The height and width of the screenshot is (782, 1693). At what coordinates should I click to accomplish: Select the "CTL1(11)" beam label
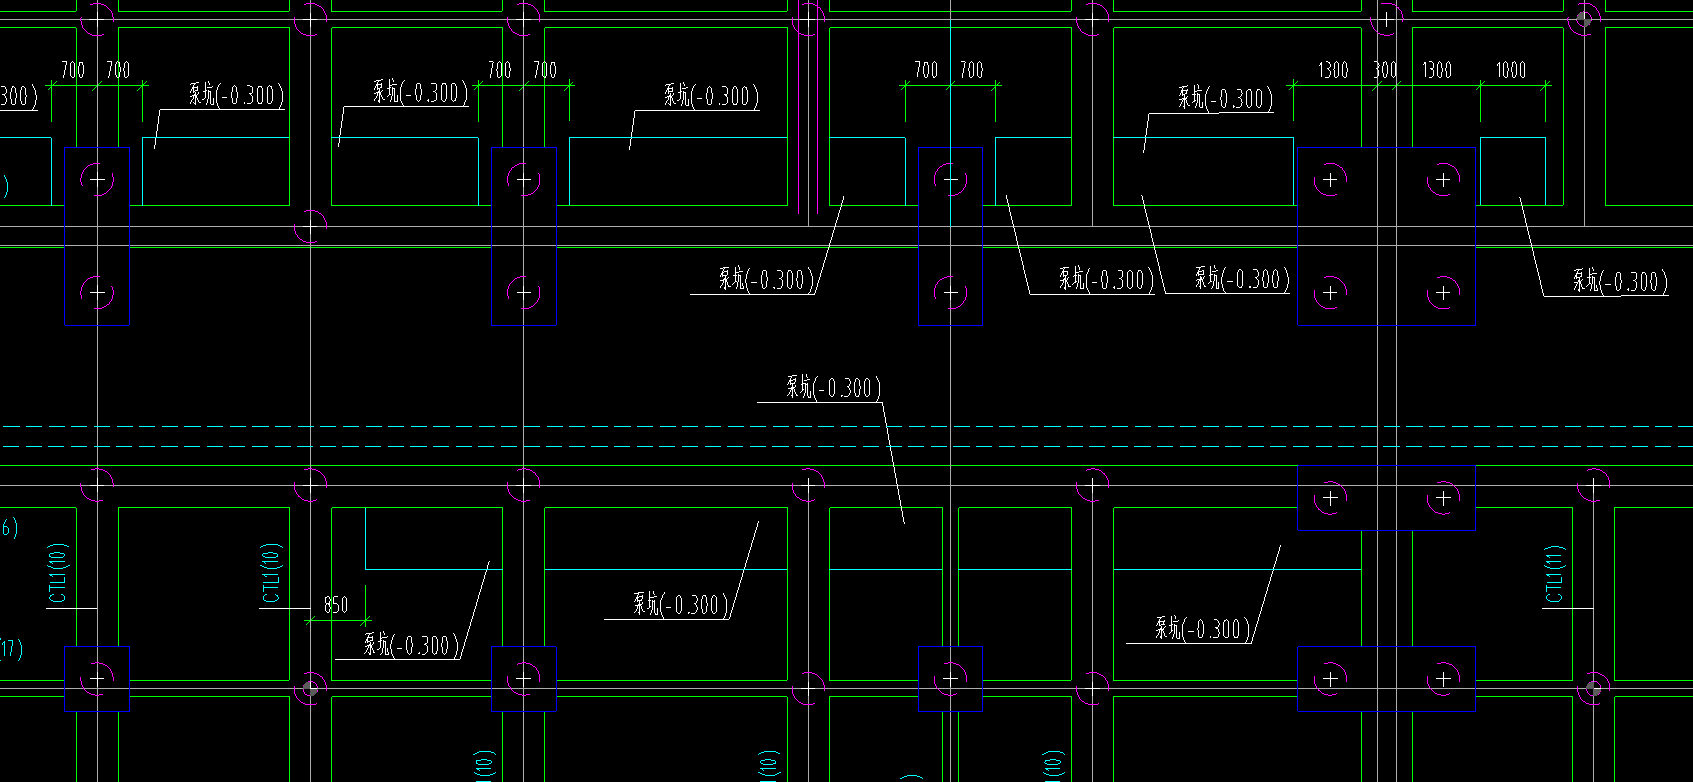coord(1554,575)
